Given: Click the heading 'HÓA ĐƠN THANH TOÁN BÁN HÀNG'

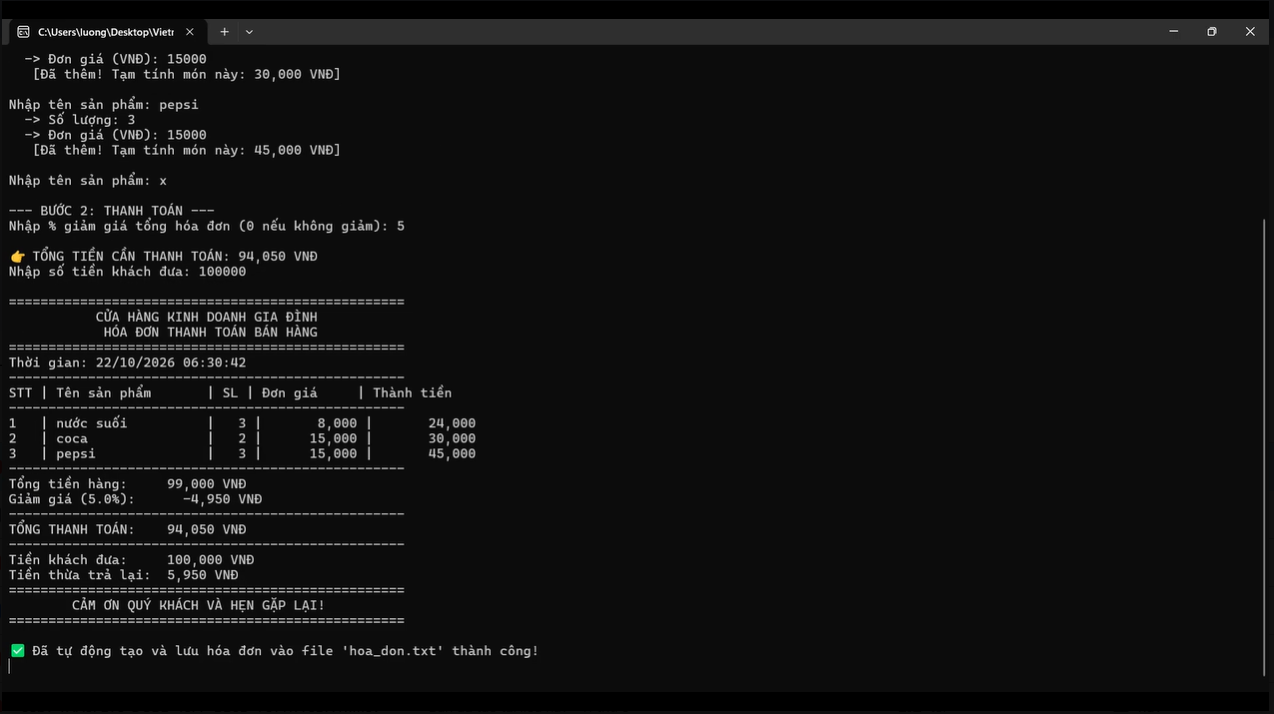Looking at the screenshot, I should [211, 332].
